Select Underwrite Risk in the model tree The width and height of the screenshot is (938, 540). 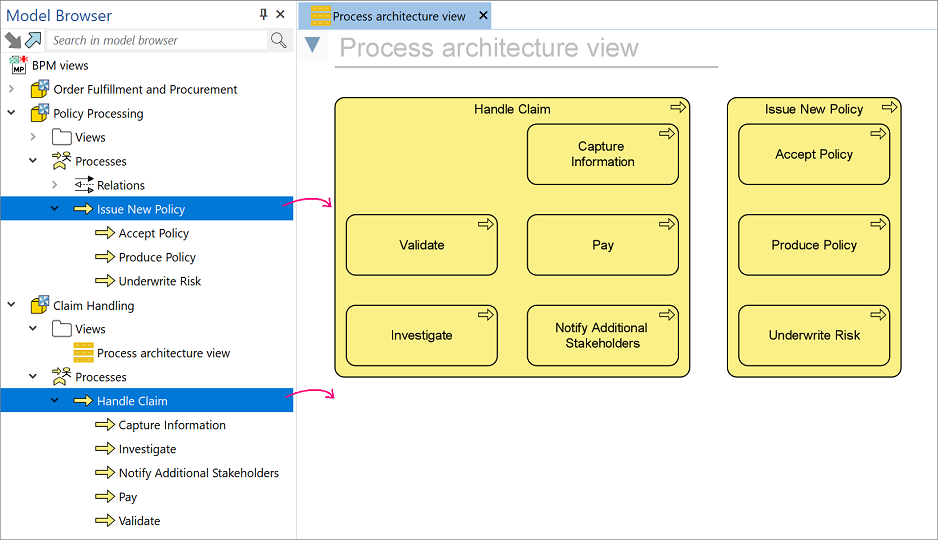coord(159,281)
